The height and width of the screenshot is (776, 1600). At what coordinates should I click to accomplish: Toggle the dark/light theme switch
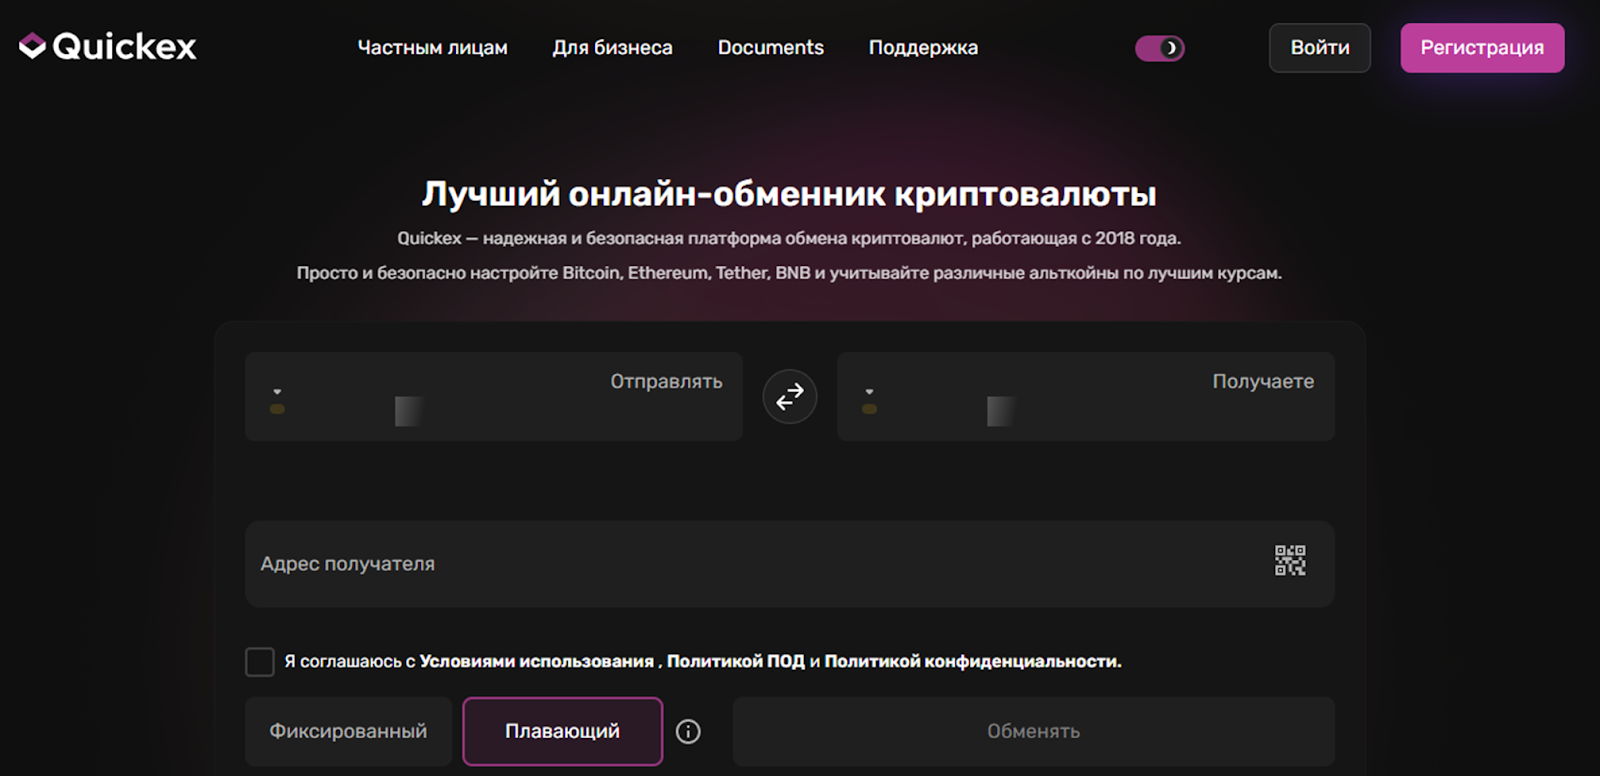[1160, 48]
